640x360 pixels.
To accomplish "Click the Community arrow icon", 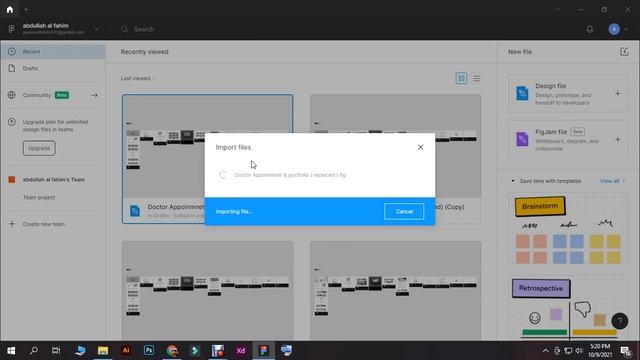I will 94,95.
